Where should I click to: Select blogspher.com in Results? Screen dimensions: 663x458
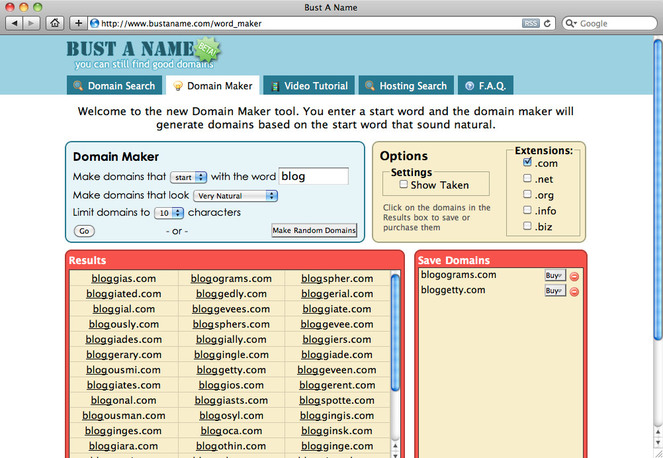click(337, 278)
